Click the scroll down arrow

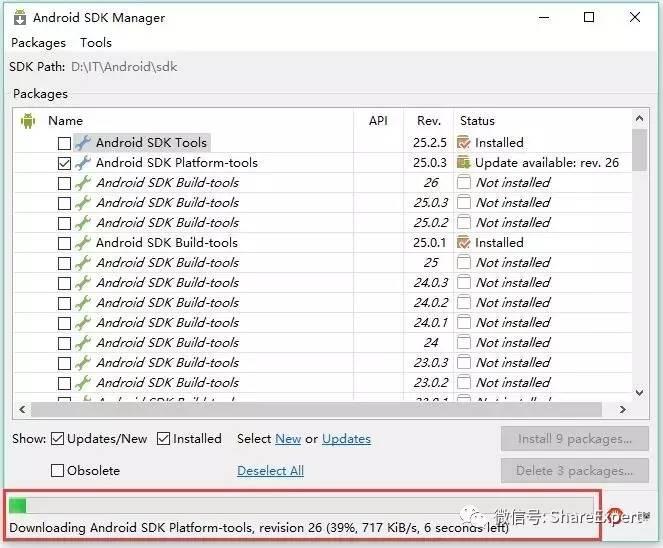pos(639,393)
